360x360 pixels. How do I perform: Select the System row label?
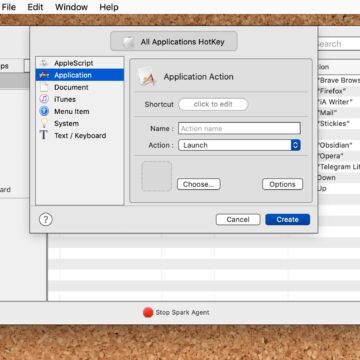click(x=66, y=123)
